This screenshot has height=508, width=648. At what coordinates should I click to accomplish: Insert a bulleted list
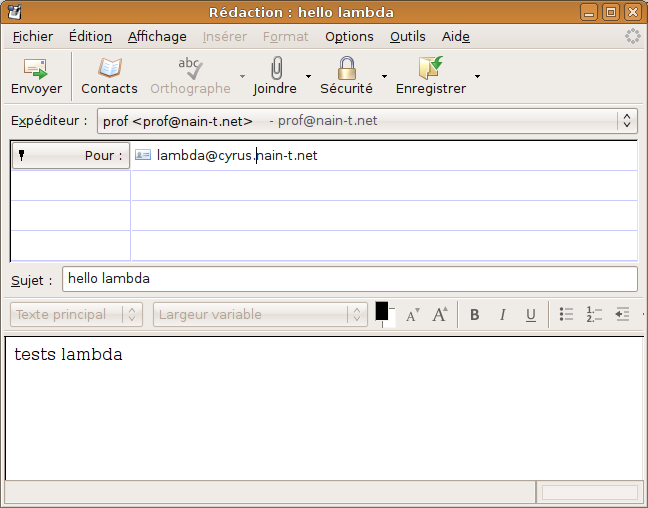566,315
